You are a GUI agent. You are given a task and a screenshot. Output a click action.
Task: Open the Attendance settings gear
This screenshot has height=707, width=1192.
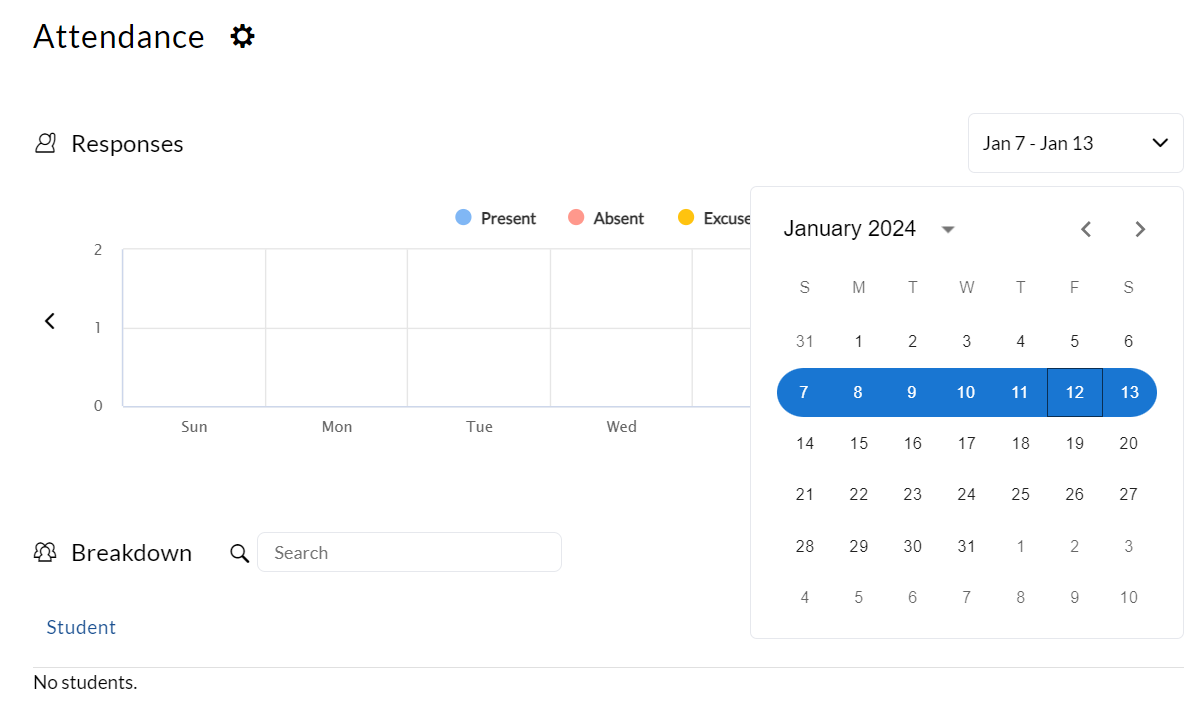tap(242, 37)
